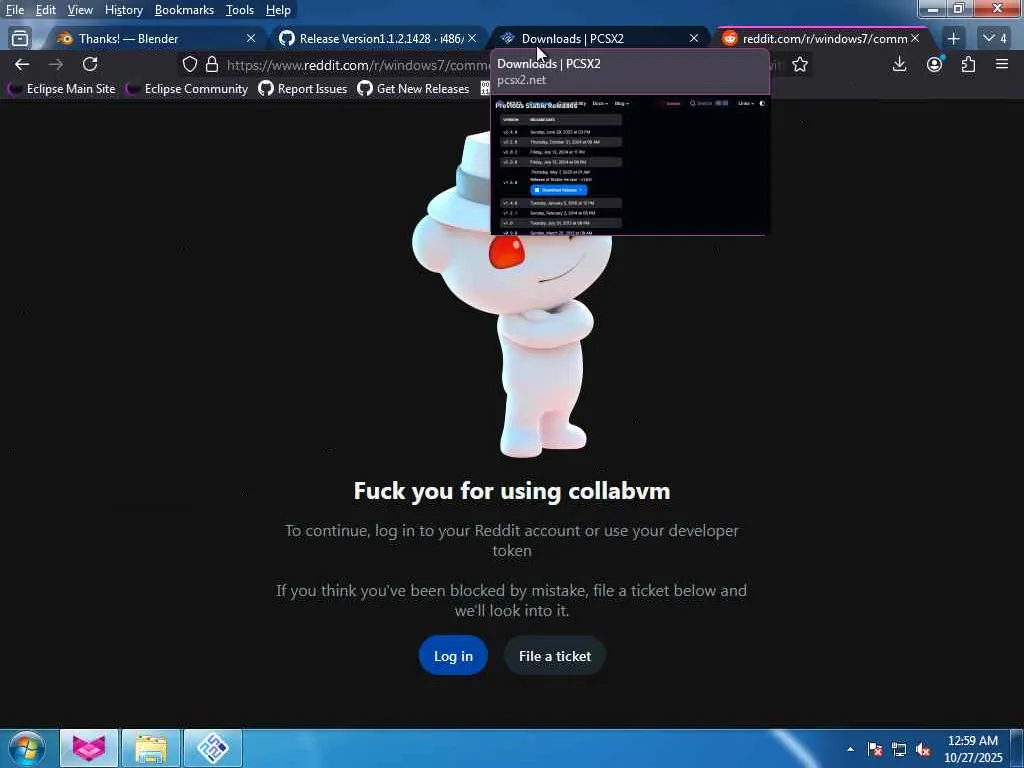Show site security padlock info
This screenshot has height=768, width=1024.
pyautogui.click(x=212, y=64)
